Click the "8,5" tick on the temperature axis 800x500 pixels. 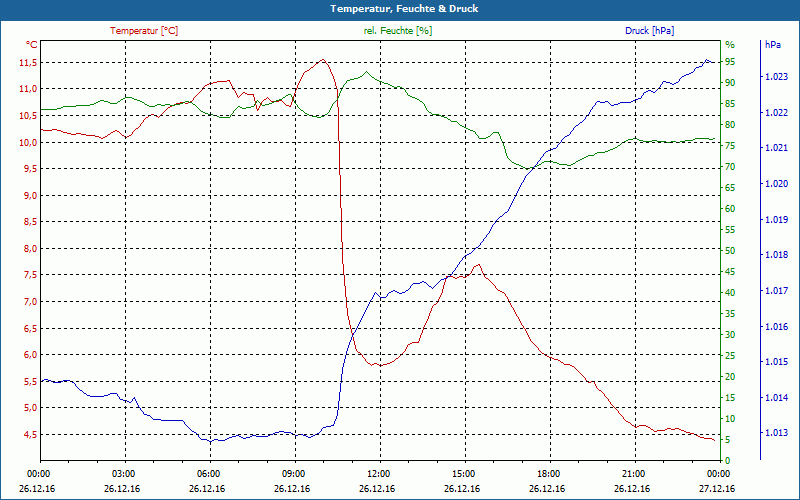coord(30,222)
